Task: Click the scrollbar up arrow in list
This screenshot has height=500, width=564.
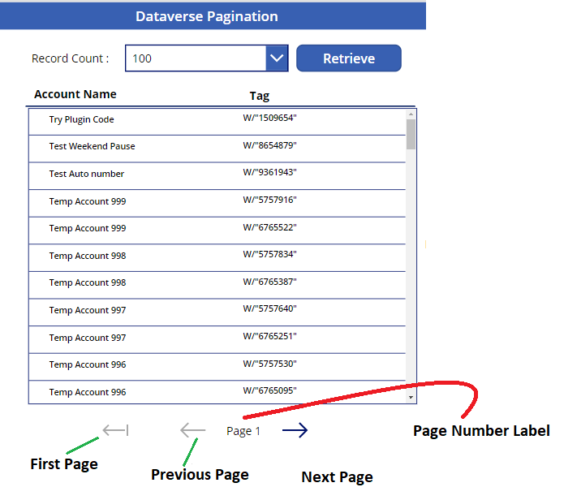Action: click(x=411, y=114)
